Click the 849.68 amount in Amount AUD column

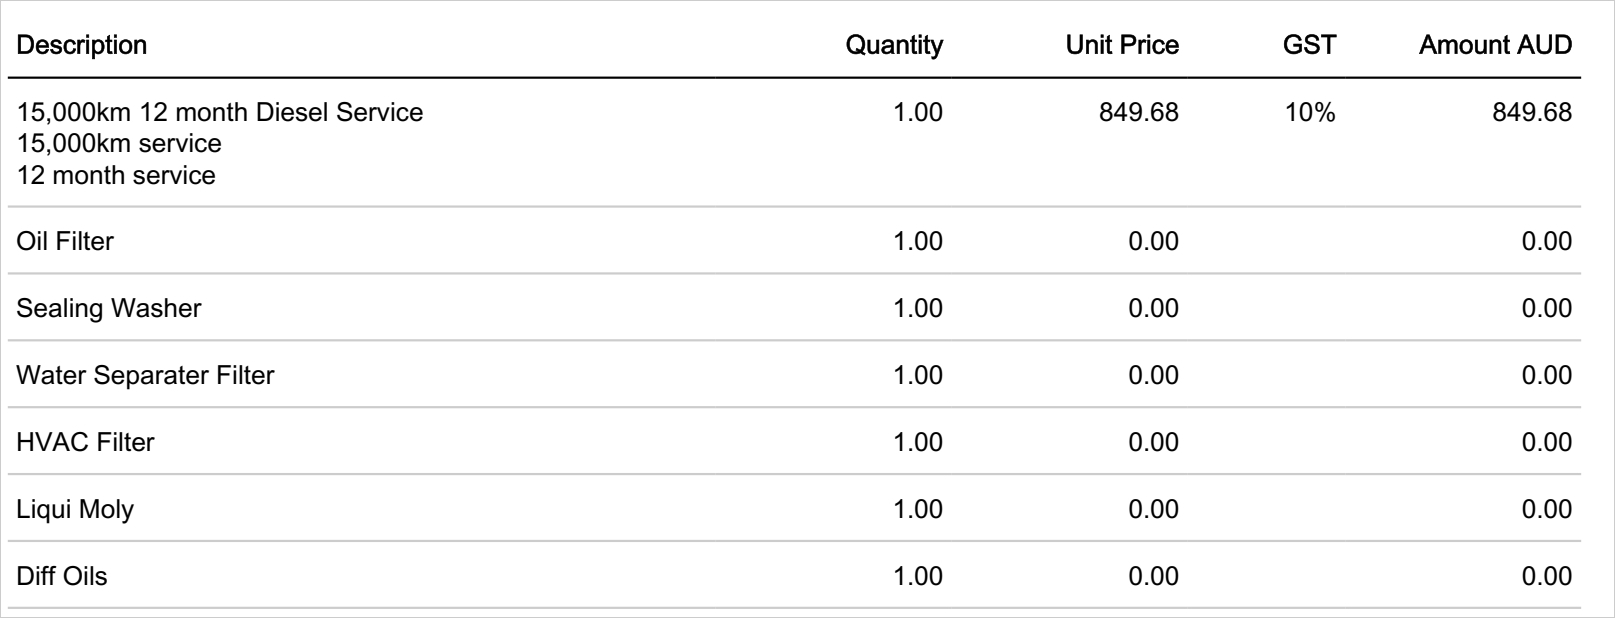pyautogui.click(x=1531, y=112)
